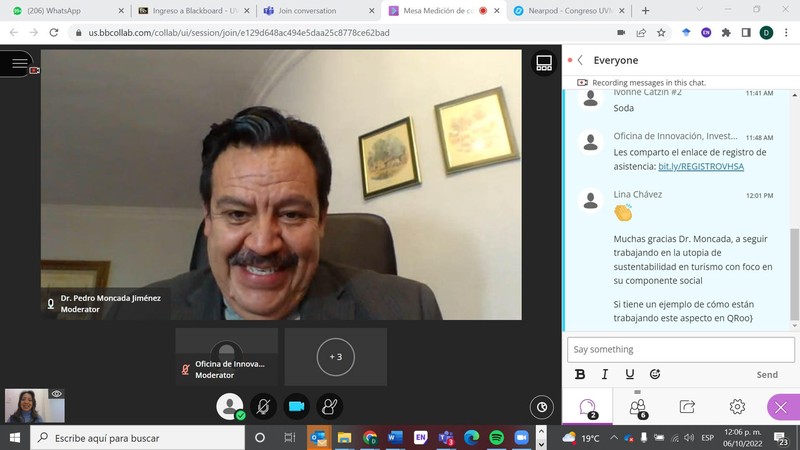Click the bbcollab address bar URL
Image resolution: width=800 pixels, height=450 pixels.
(239, 33)
